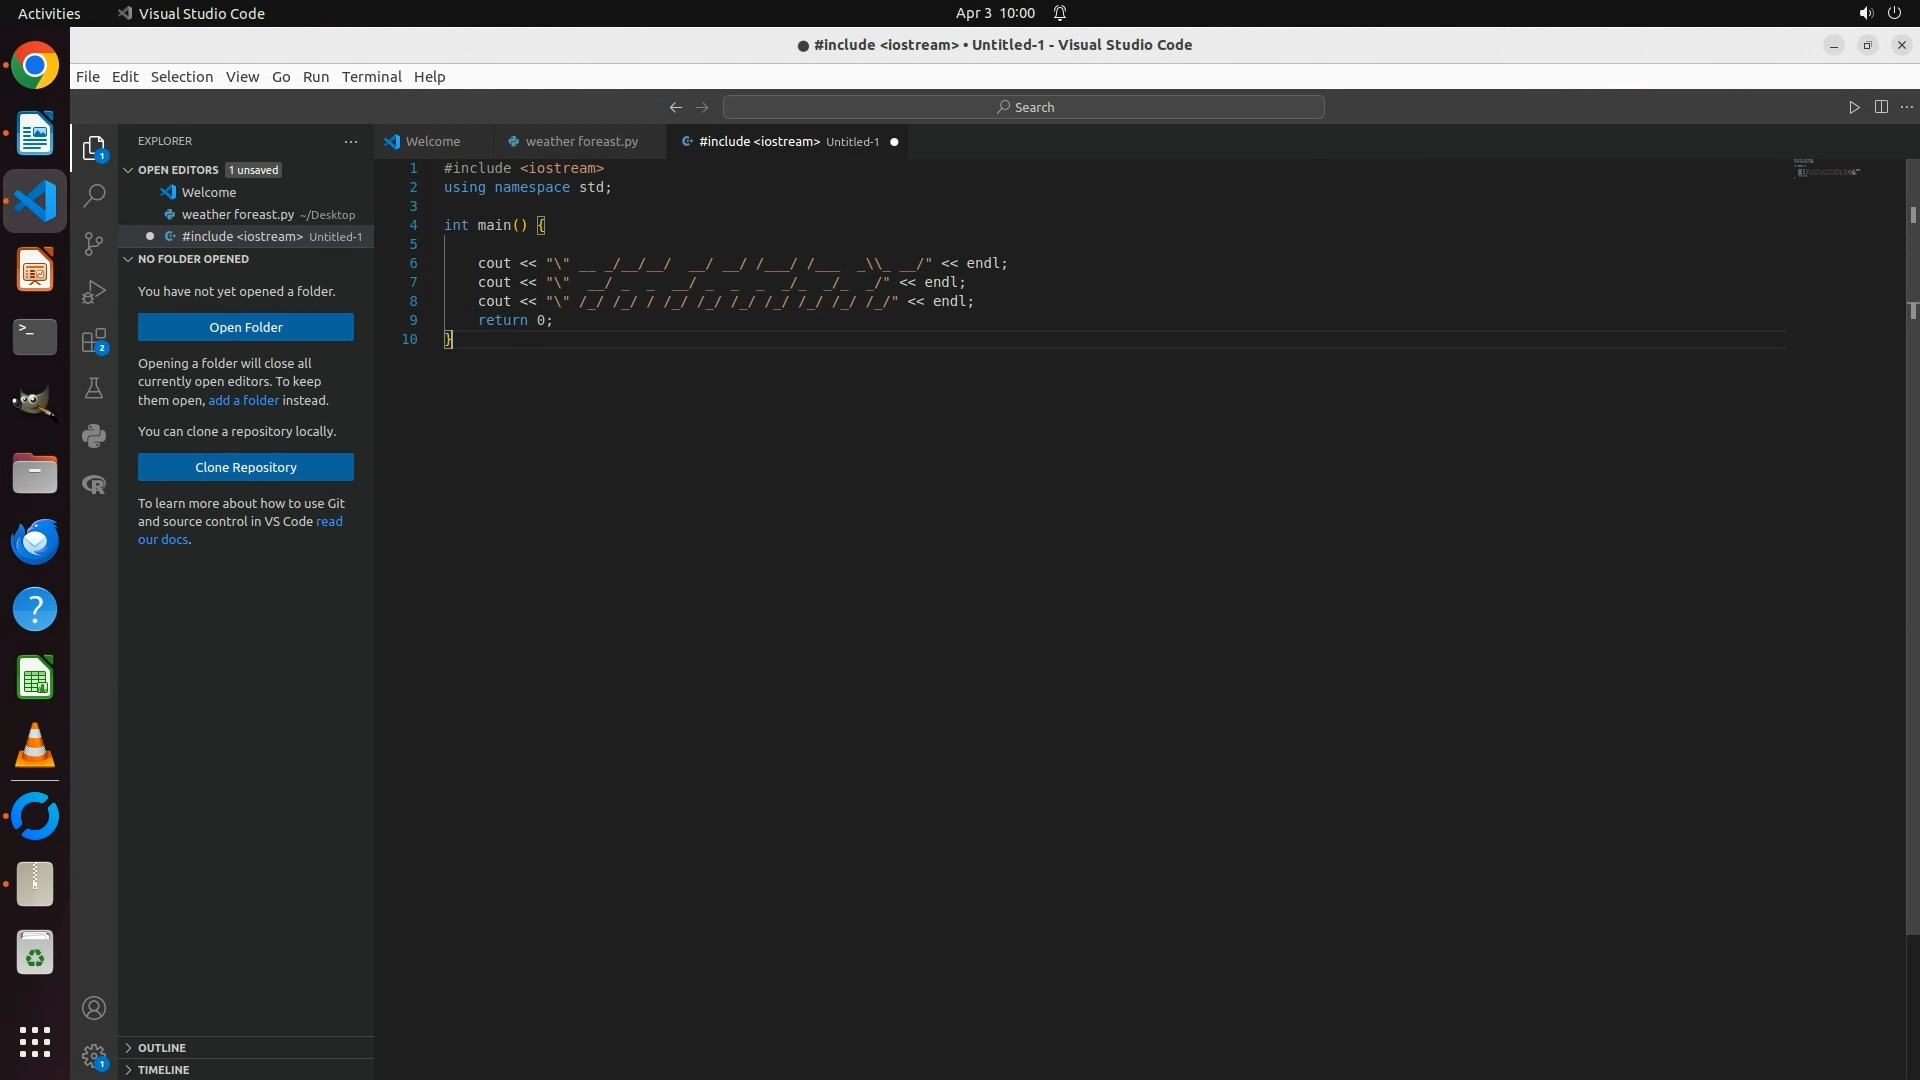Switch to the weather foreast.py tab

click(580, 142)
